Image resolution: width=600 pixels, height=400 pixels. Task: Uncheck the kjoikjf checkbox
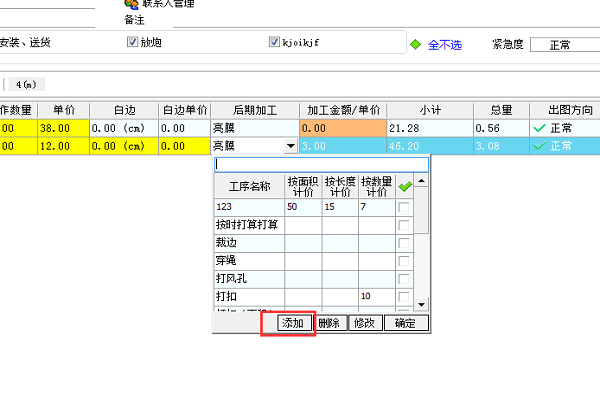(274, 42)
